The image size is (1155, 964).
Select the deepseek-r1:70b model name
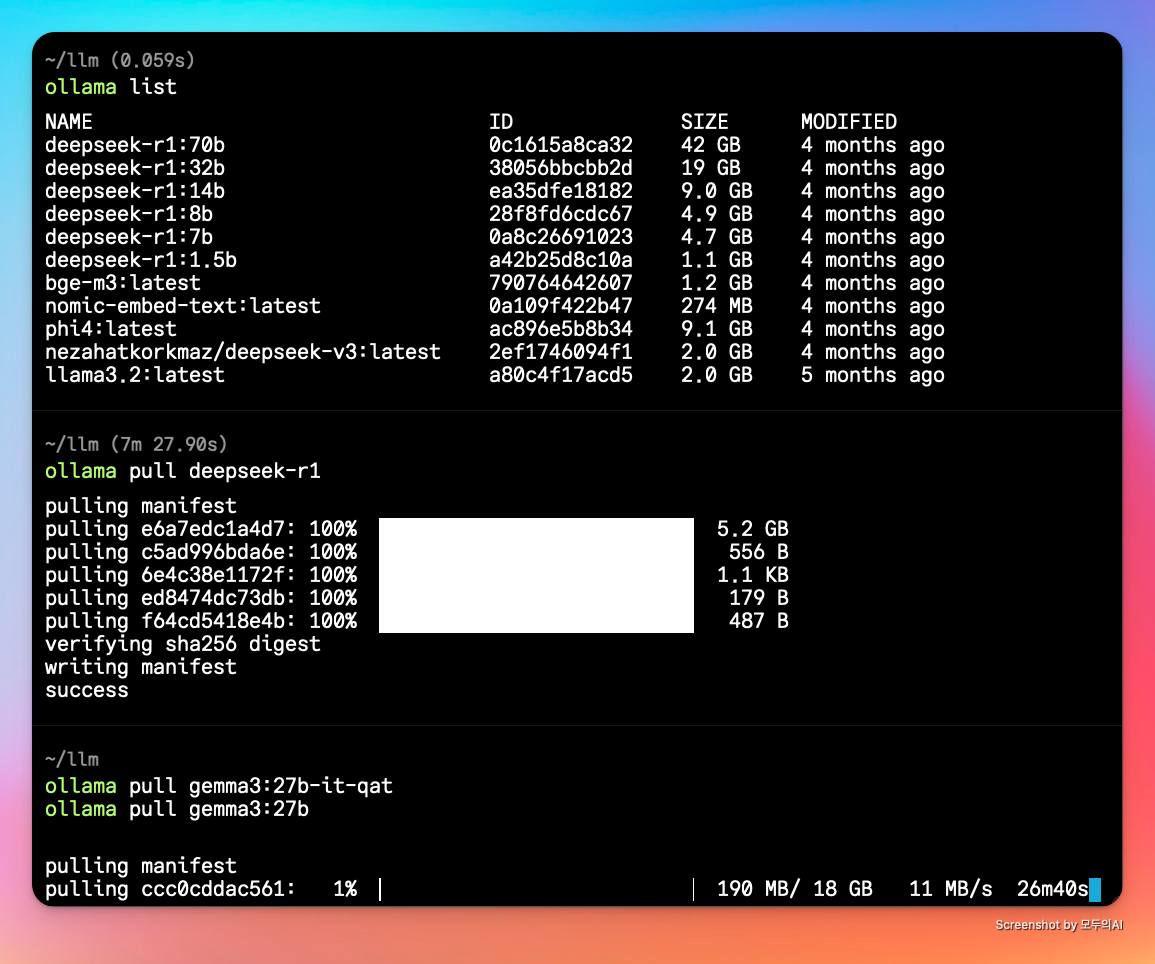click(x=135, y=145)
